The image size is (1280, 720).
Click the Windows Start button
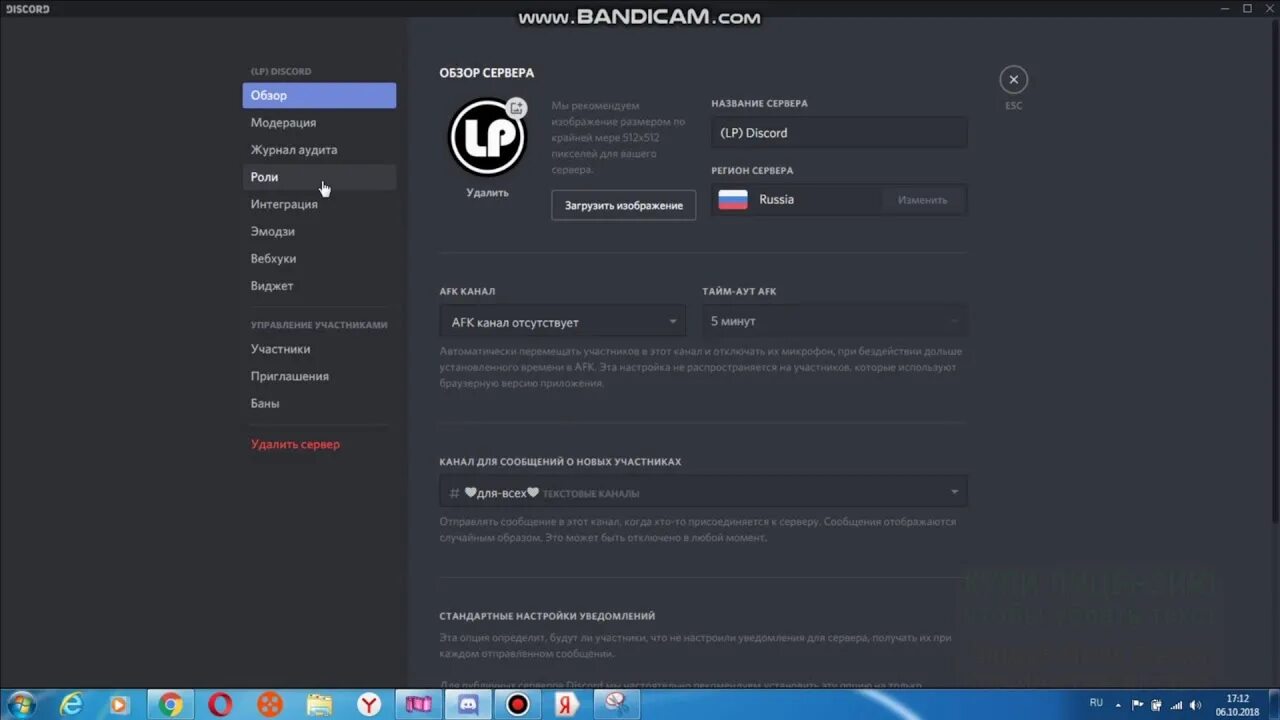pos(21,704)
